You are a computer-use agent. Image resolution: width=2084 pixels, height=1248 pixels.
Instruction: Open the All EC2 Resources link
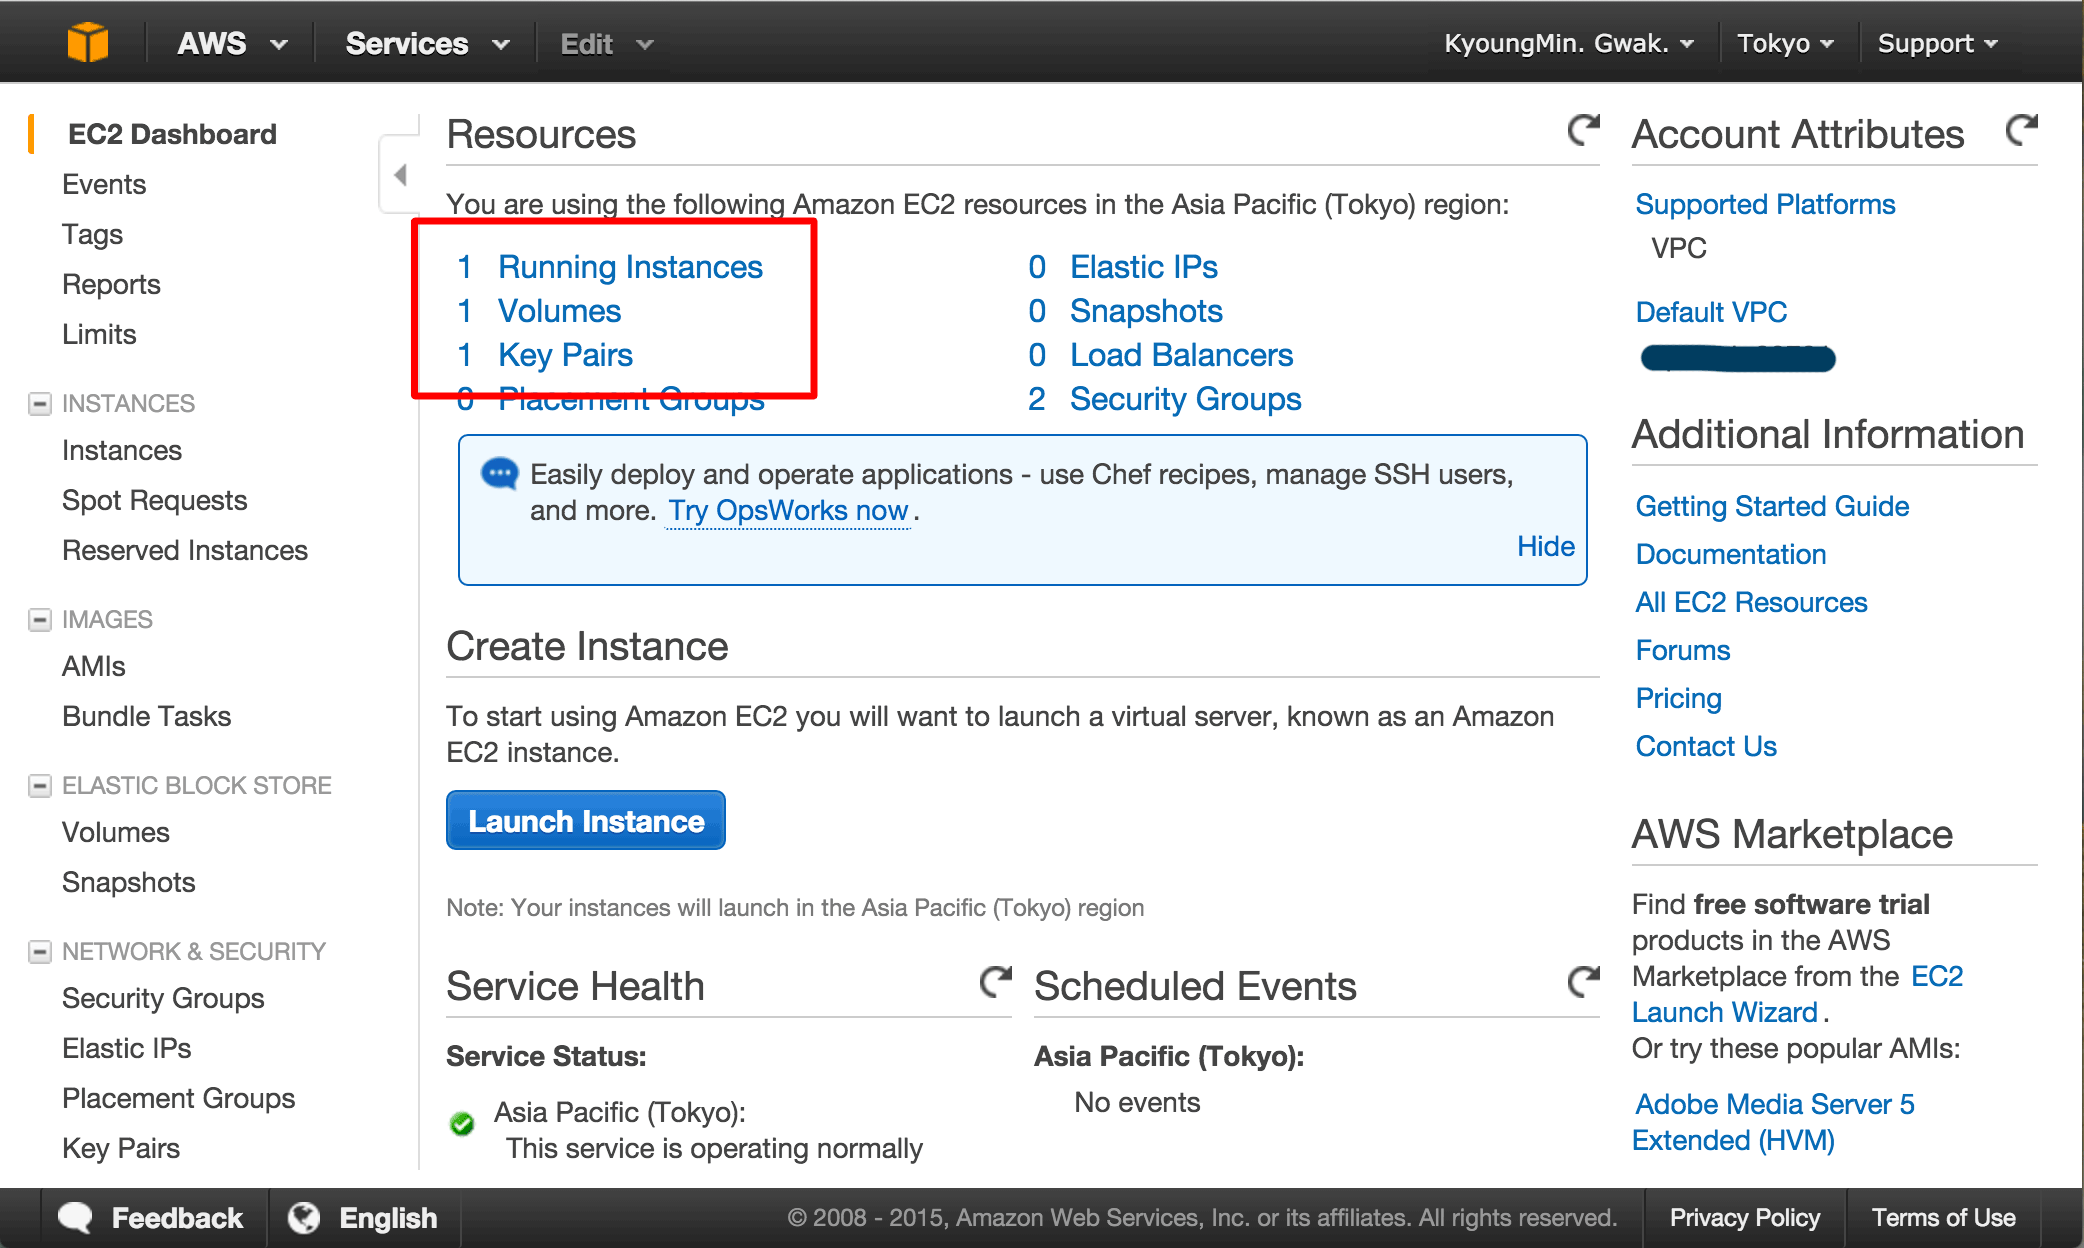click(1751, 602)
